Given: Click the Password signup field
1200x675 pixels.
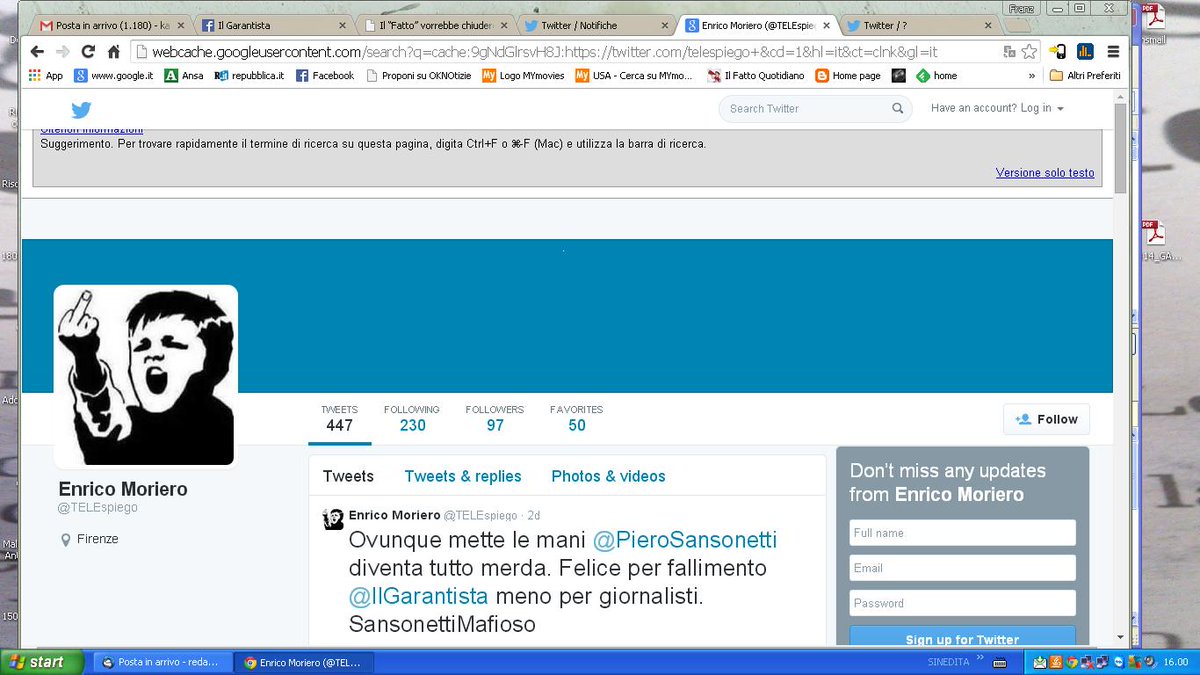Looking at the screenshot, I should 962,603.
